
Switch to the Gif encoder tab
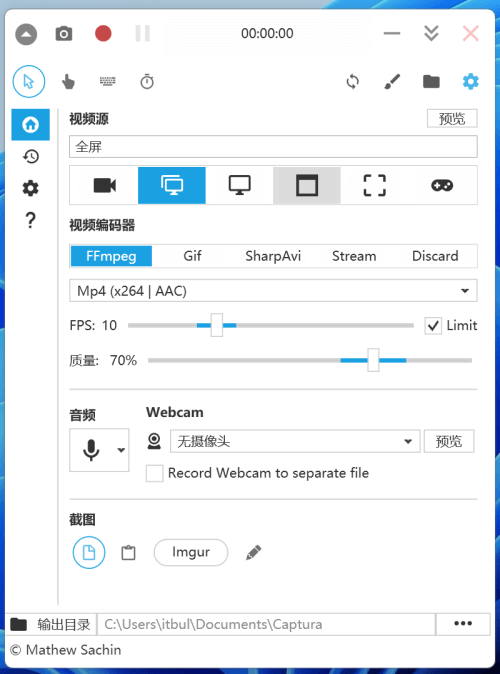click(192, 256)
